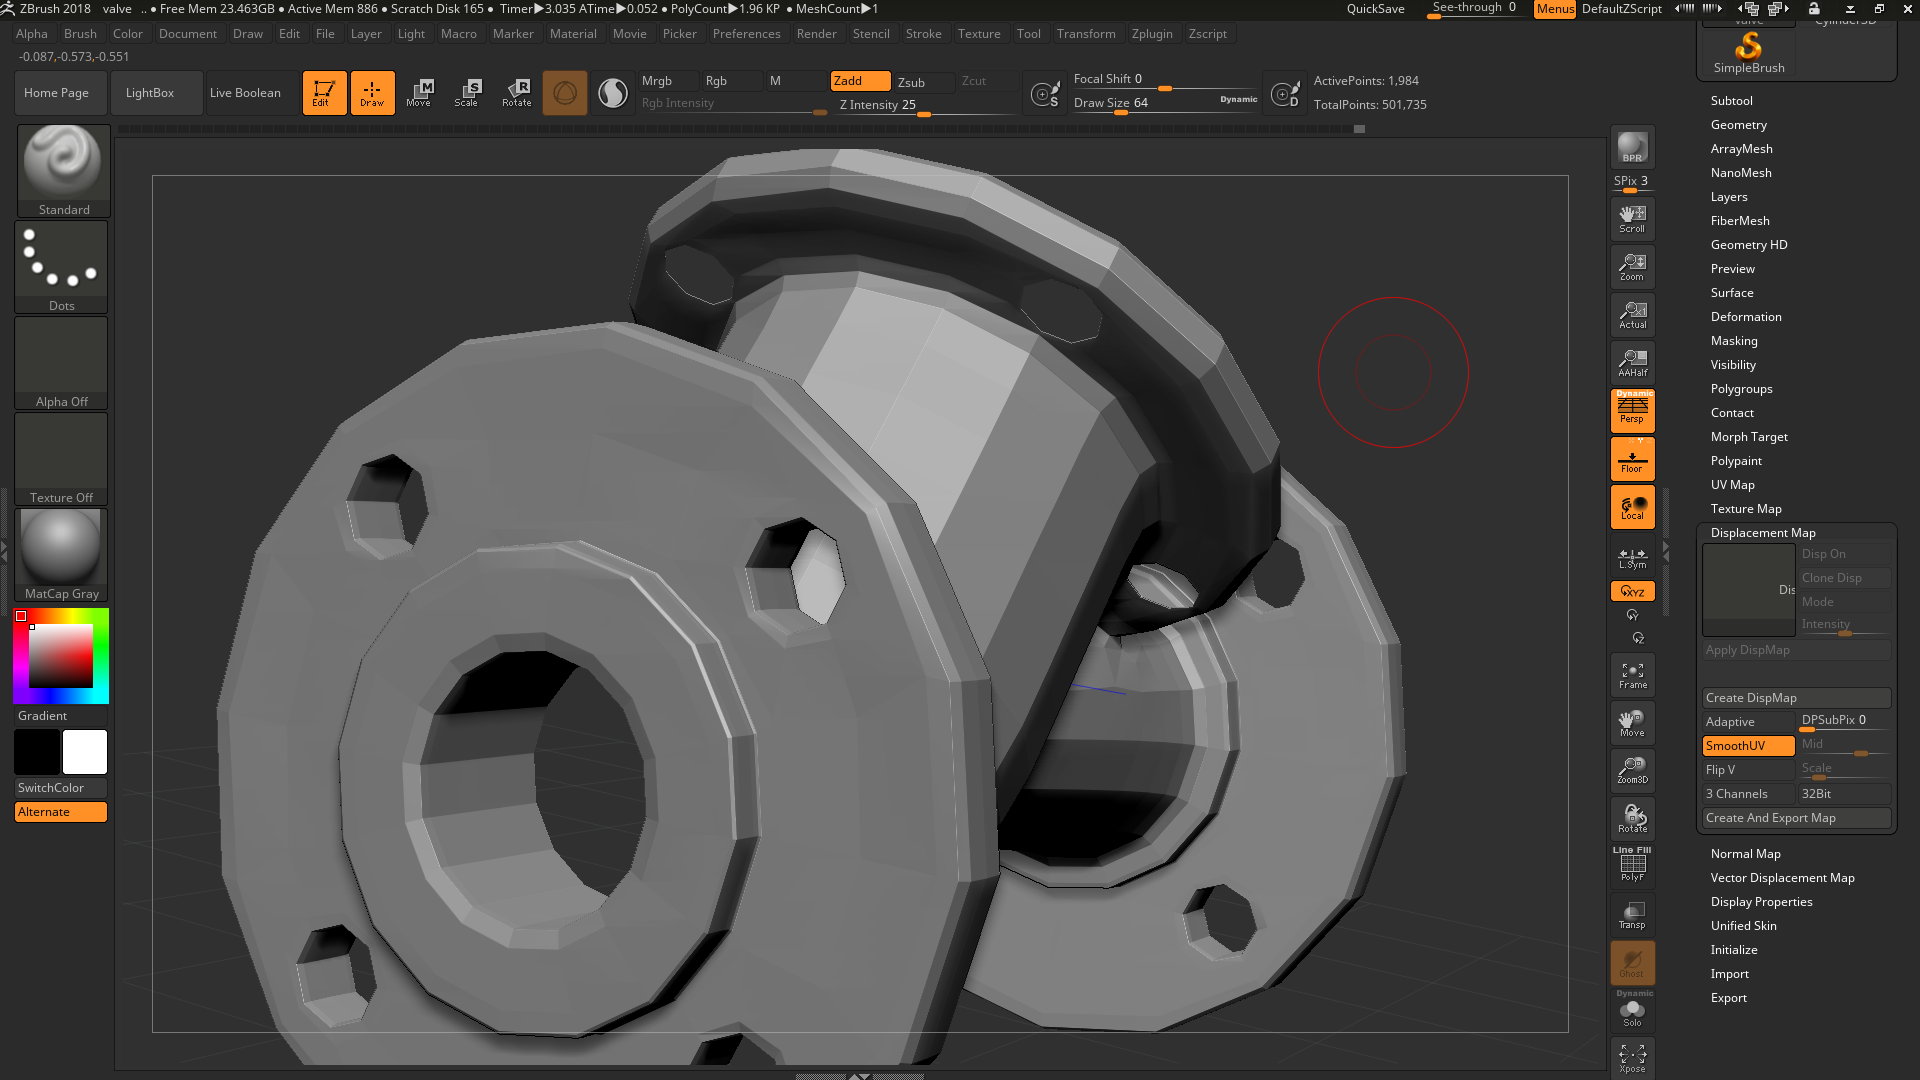Click Create DispMap button
Screen dimensions: 1920x1080
1796,698
